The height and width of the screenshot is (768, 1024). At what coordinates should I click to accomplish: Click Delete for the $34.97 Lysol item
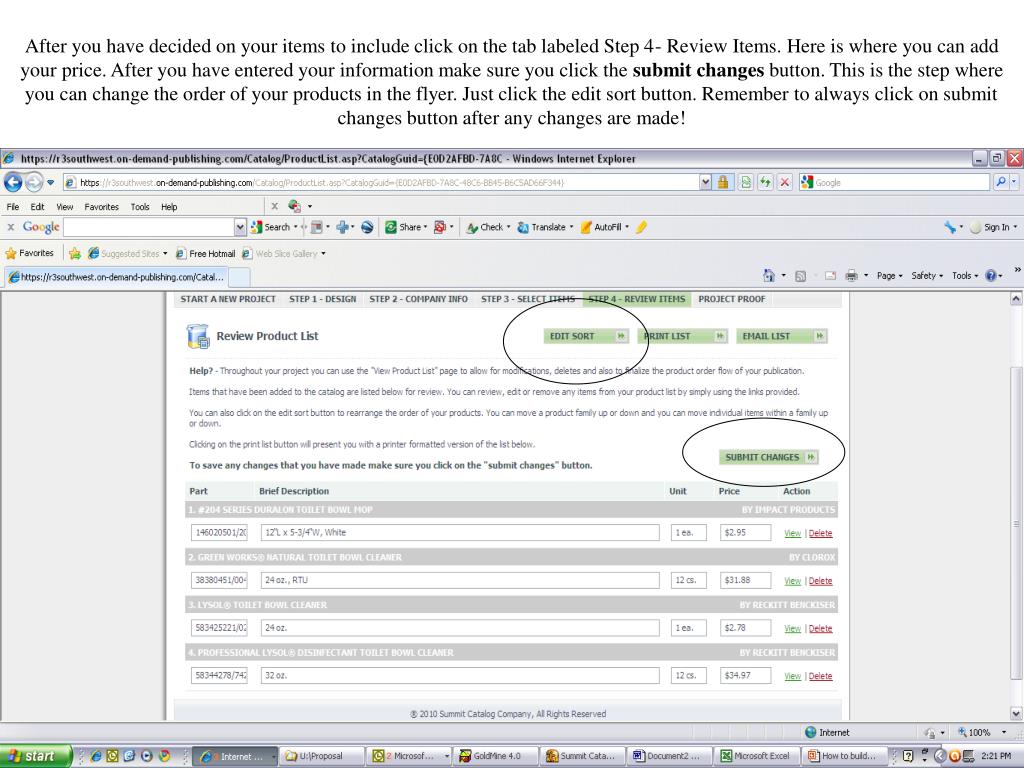click(x=820, y=676)
